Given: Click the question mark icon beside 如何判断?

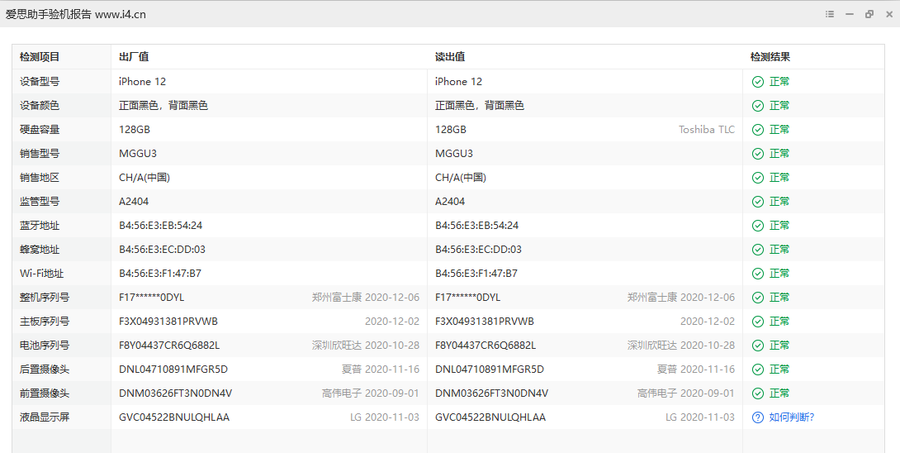Looking at the screenshot, I should (758, 417).
